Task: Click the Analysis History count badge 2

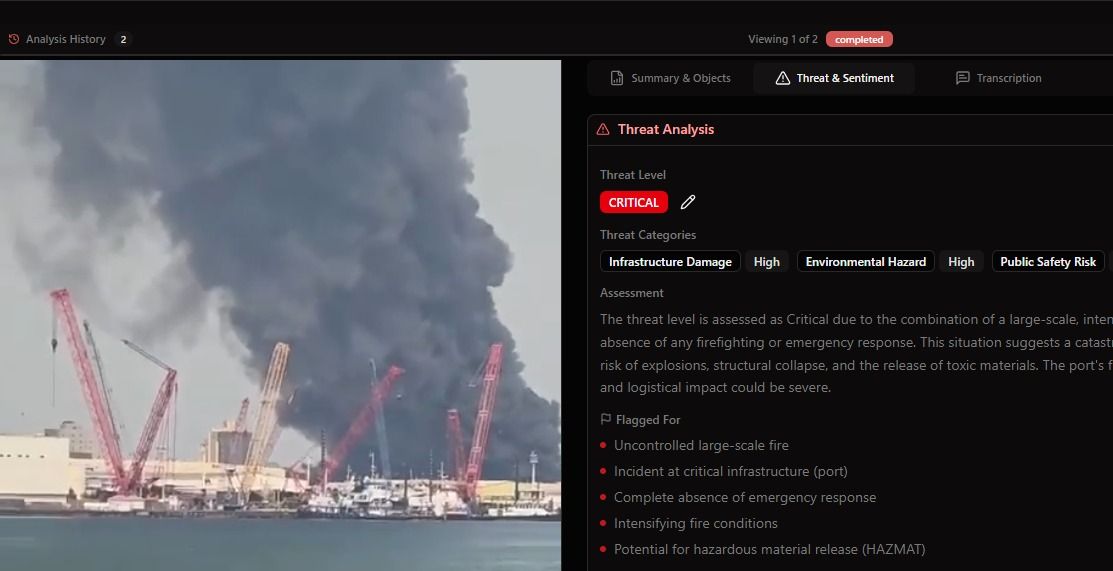Action: click(123, 39)
